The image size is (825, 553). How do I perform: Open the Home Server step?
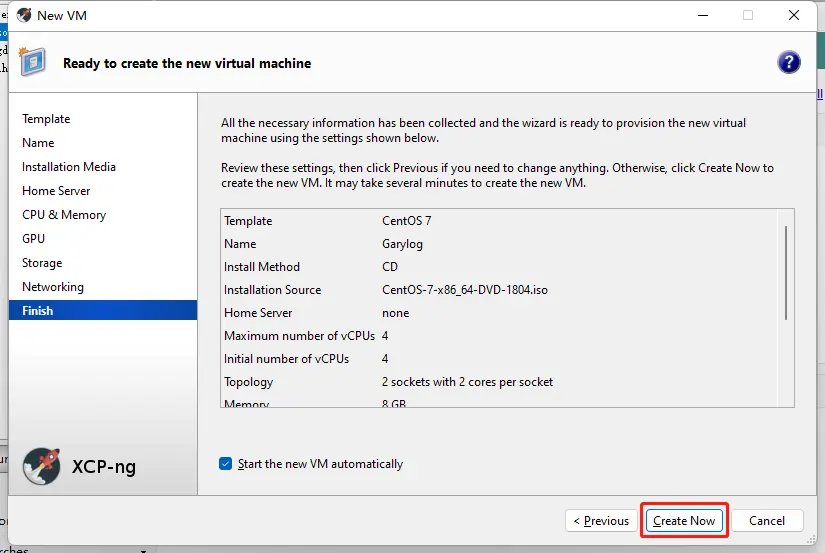(56, 190)
